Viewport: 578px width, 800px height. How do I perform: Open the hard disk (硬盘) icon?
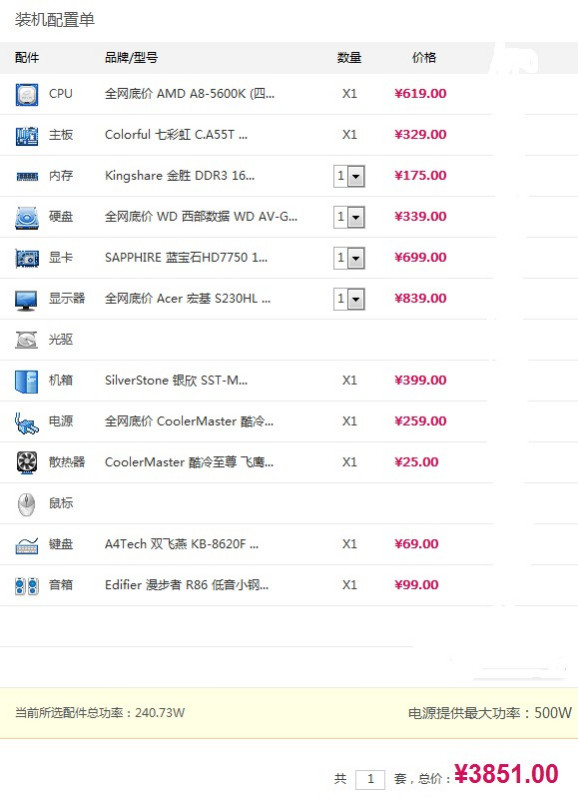pyautogui.click(x=27, y=217)
